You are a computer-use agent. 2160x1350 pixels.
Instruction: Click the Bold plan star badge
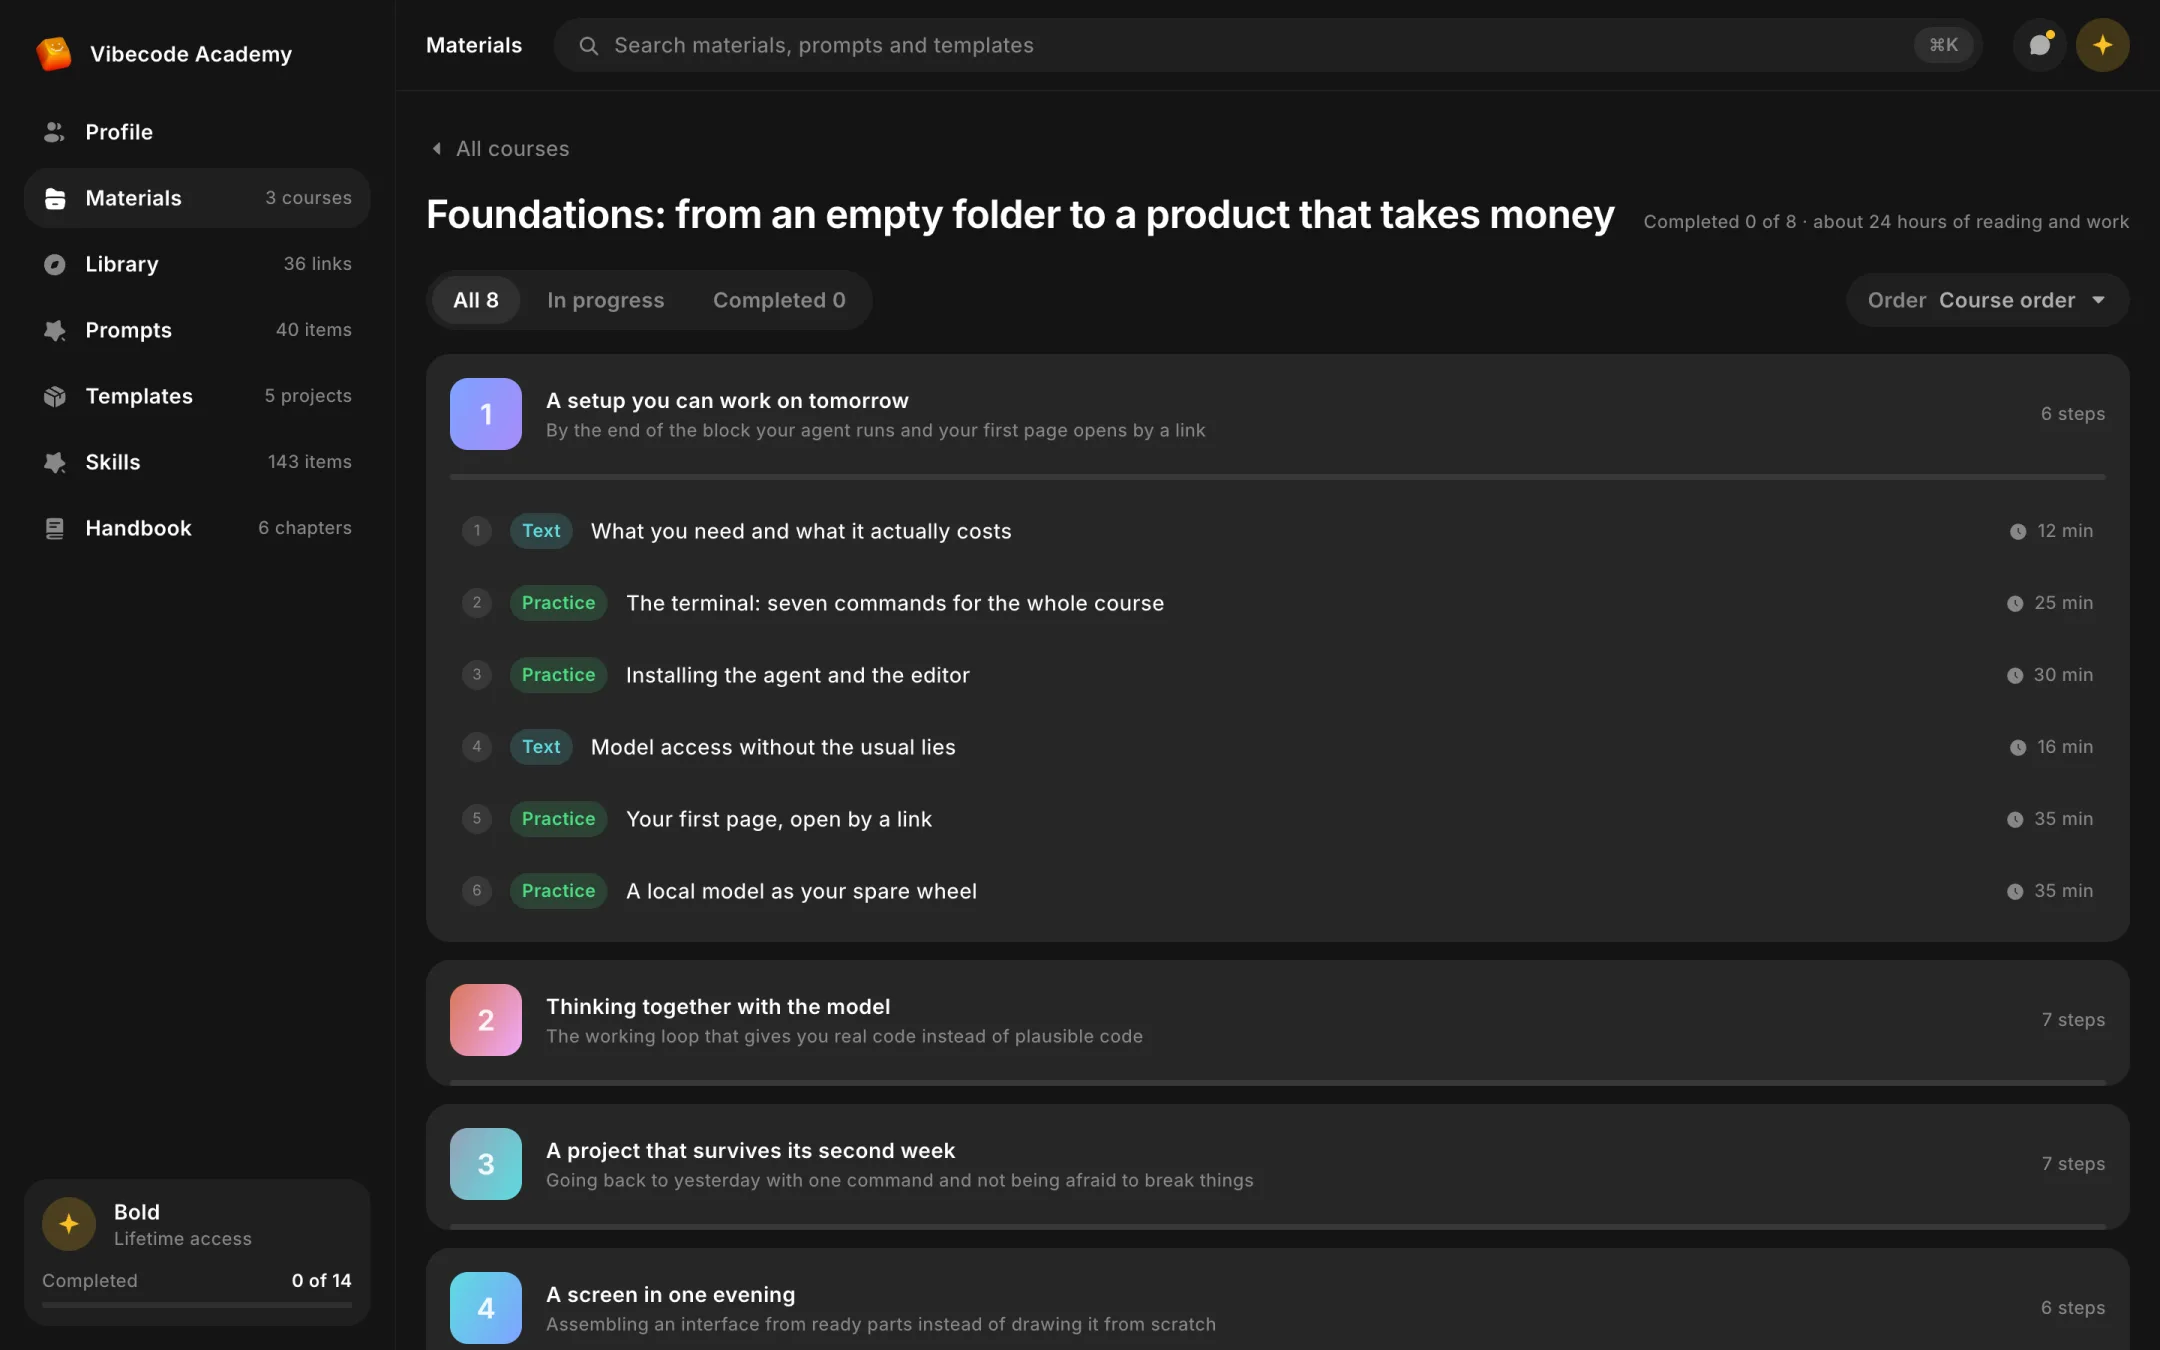coord(69,1224)
